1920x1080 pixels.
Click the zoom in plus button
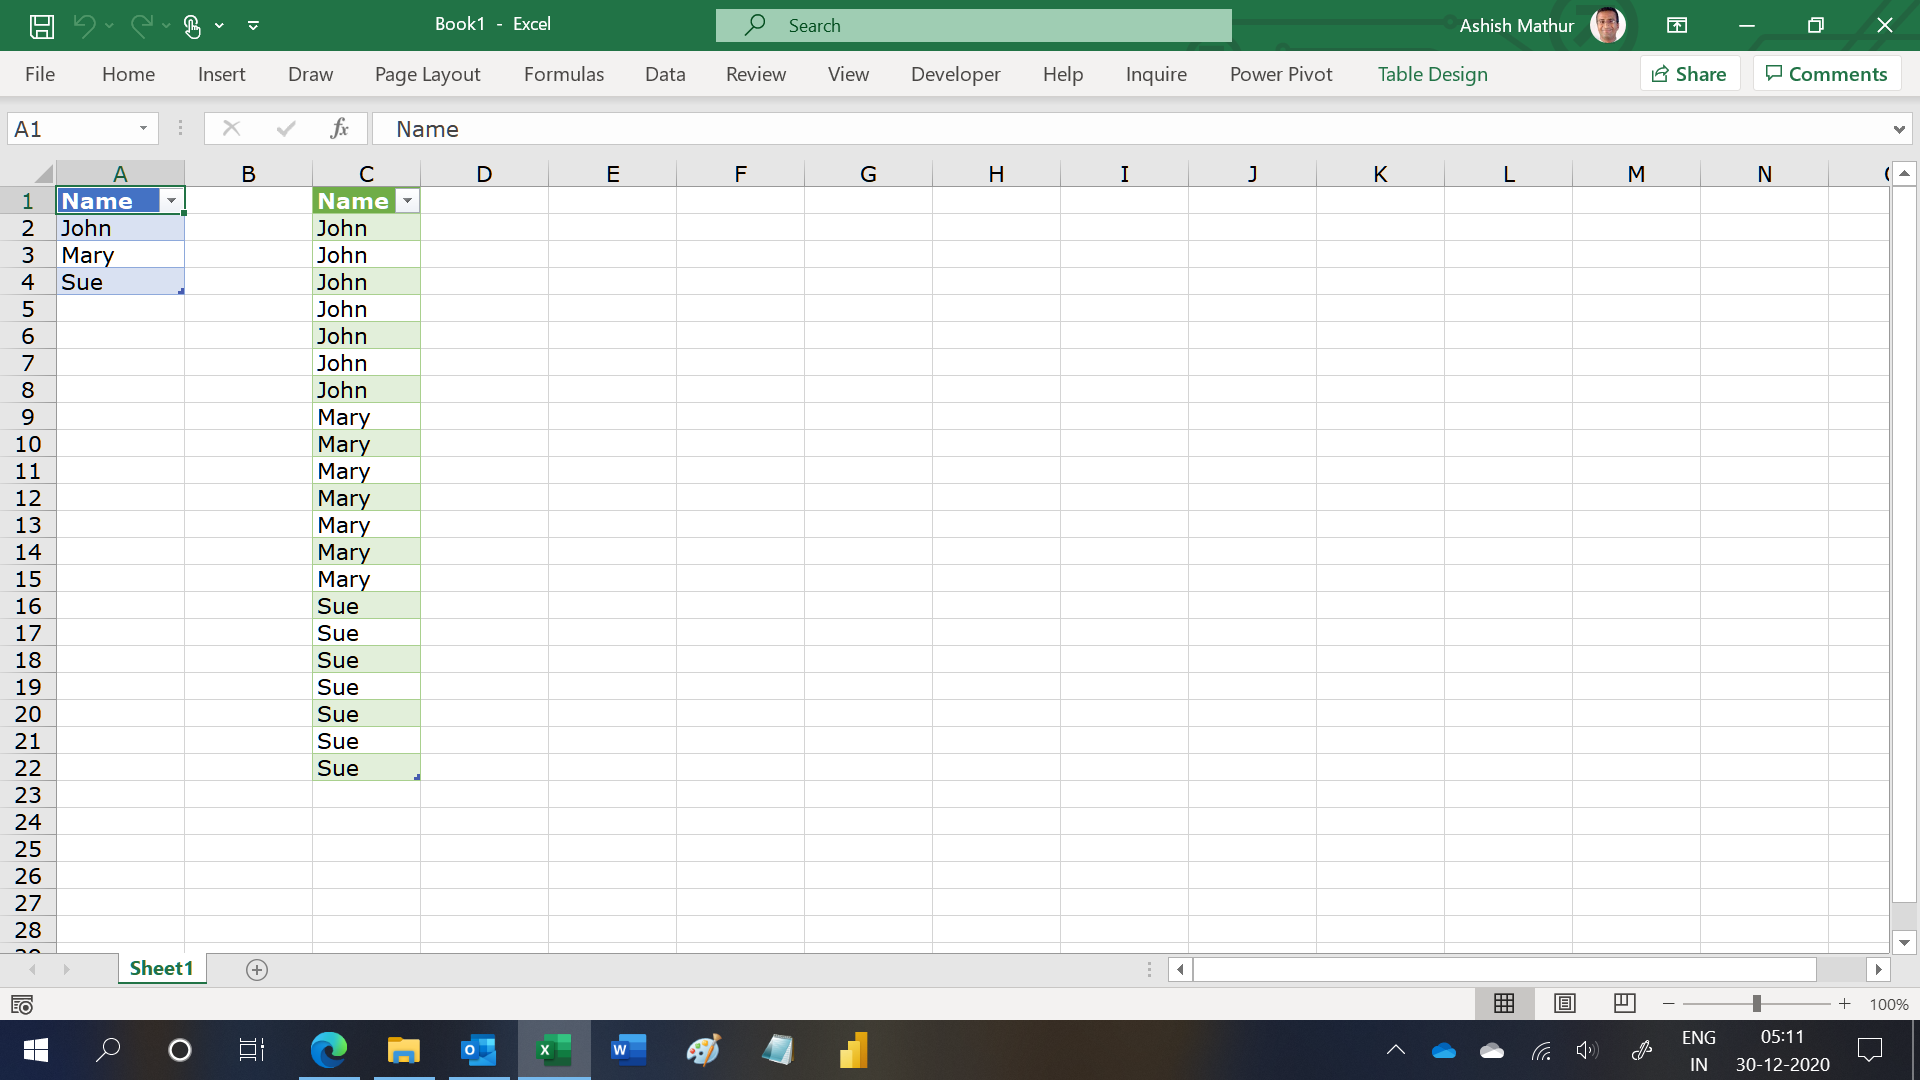pyautogui.click(x=1845, y=1003)
